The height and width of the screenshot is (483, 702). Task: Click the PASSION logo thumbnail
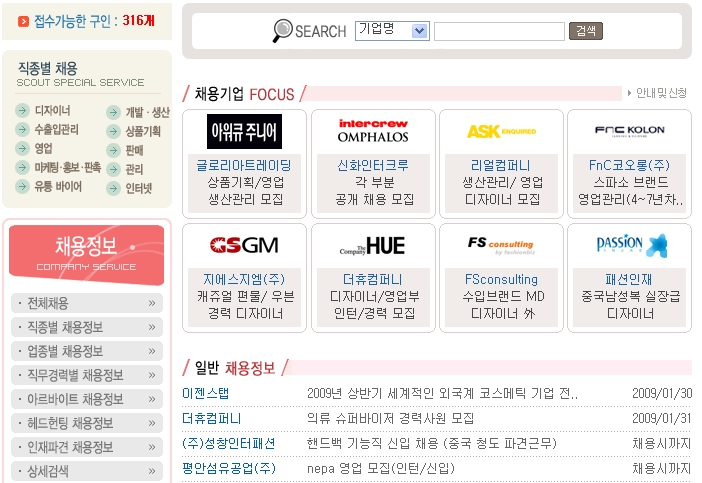coord(632,245)
